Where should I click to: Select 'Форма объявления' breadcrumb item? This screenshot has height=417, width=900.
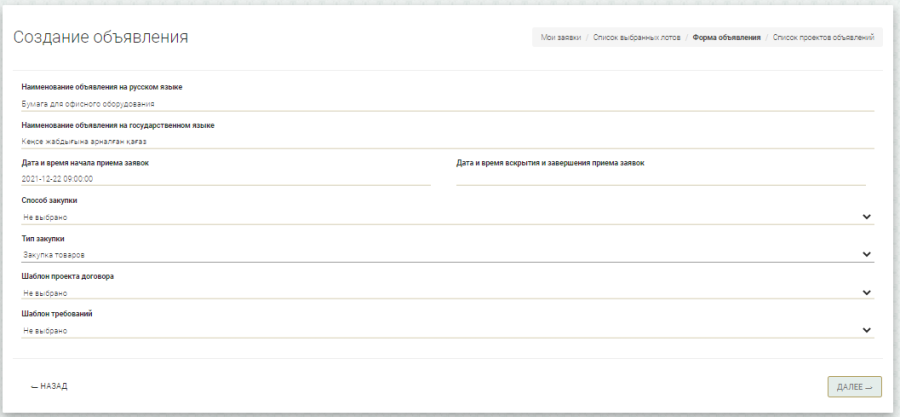point(726,37)
